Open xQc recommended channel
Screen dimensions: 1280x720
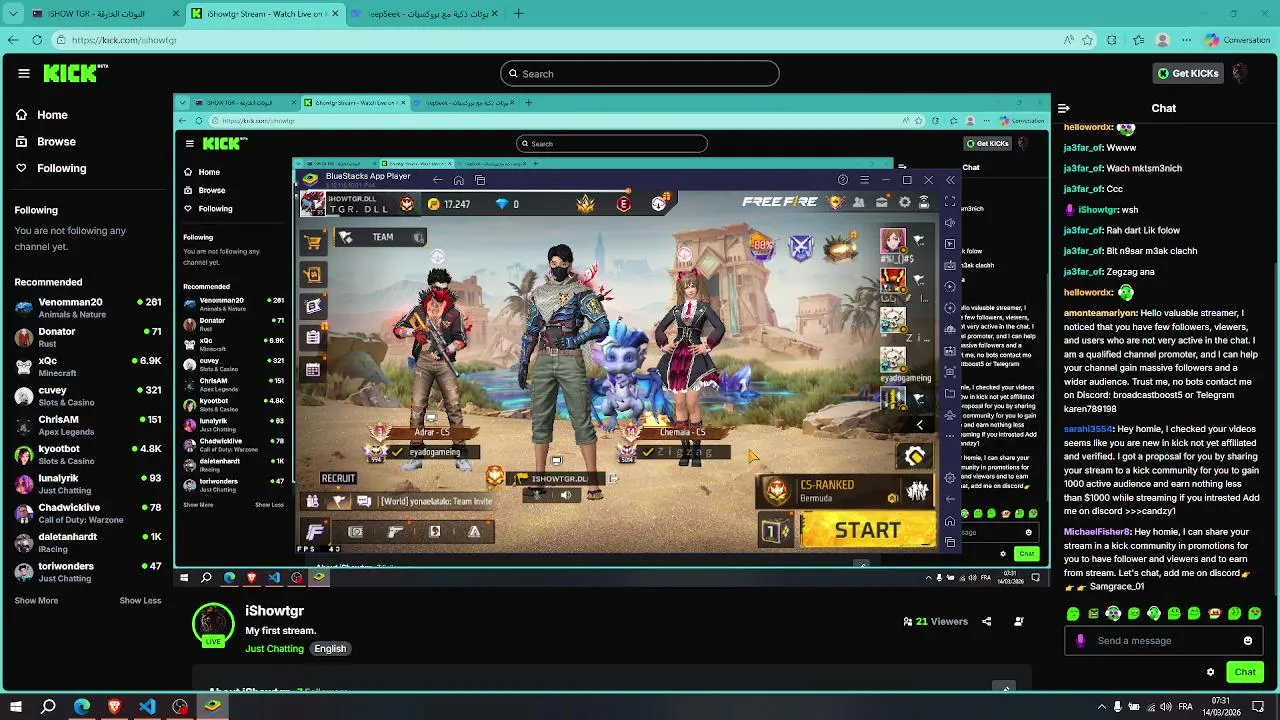pyautogui.click(x=88, y=366)
